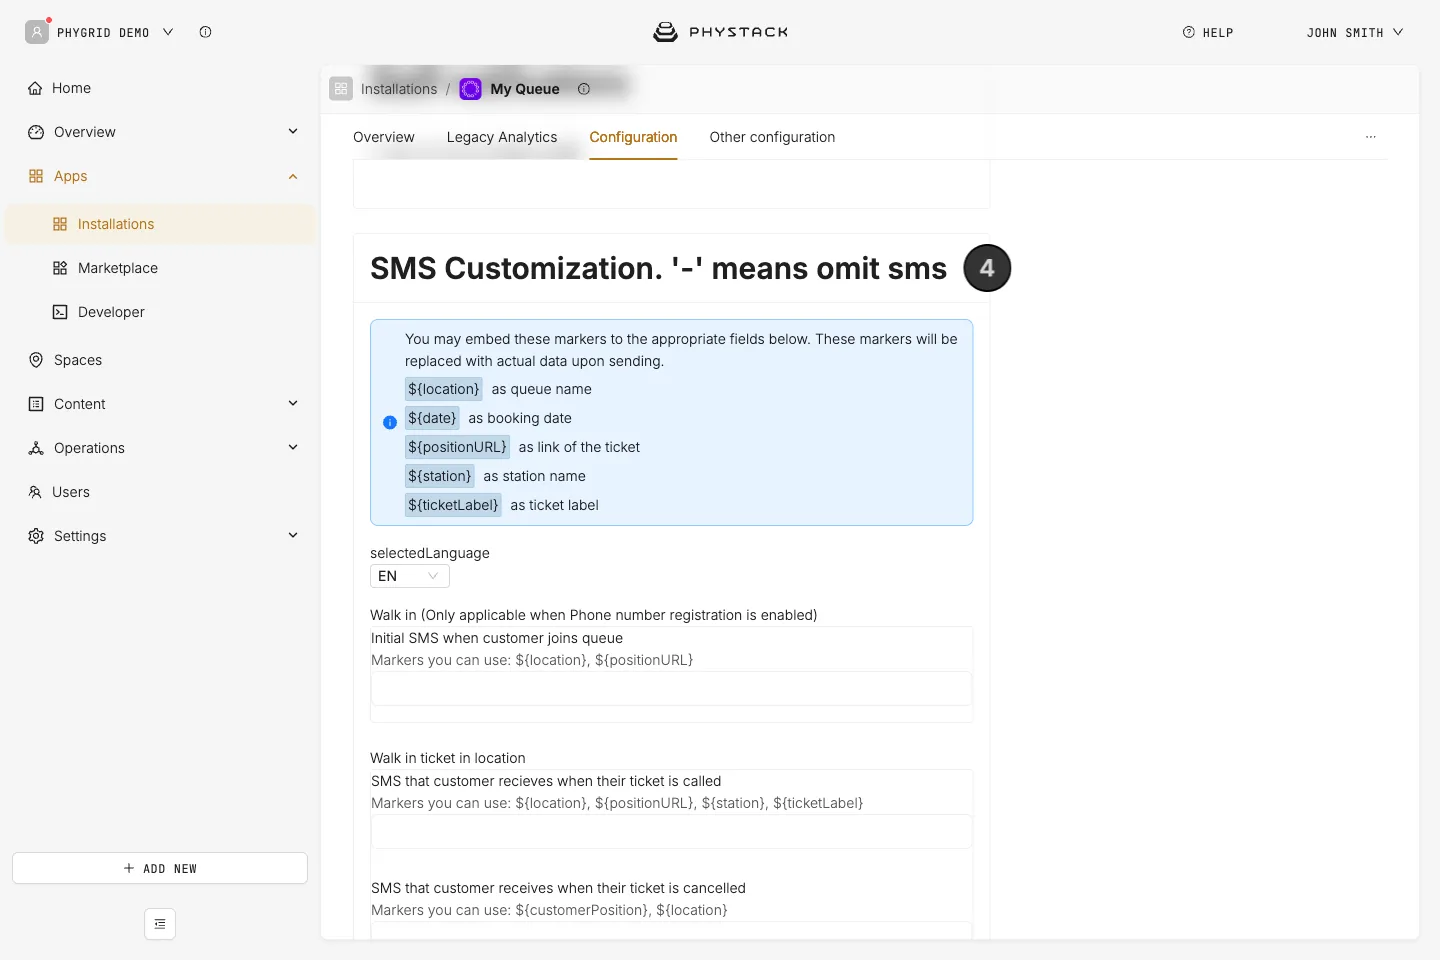Expand the Overview sidebar section
The width and height of the screenshot is (1440, 960).
[x=293, y=132]
